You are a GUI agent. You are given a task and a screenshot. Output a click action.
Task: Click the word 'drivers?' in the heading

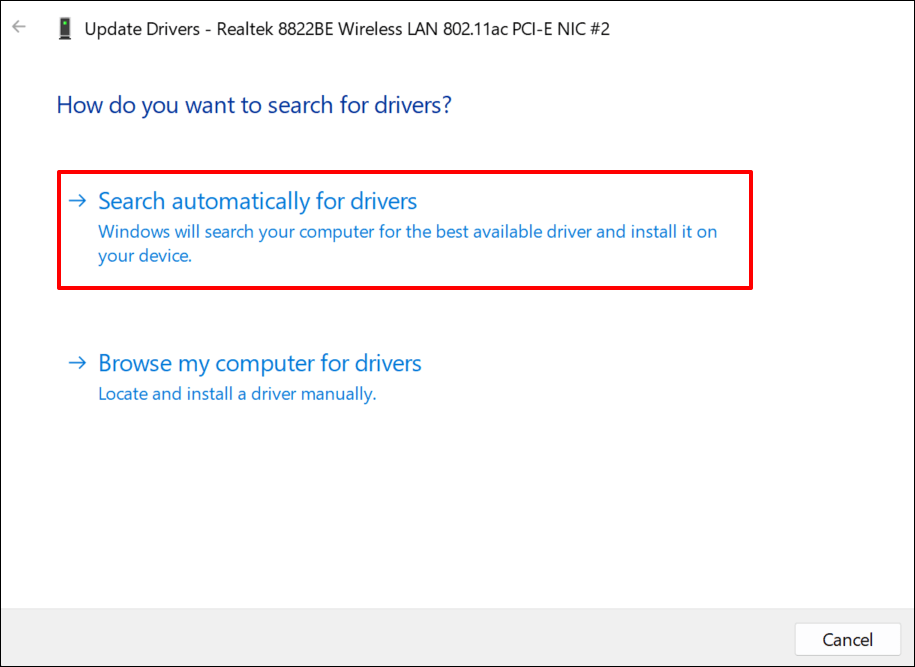pos(414,104)
